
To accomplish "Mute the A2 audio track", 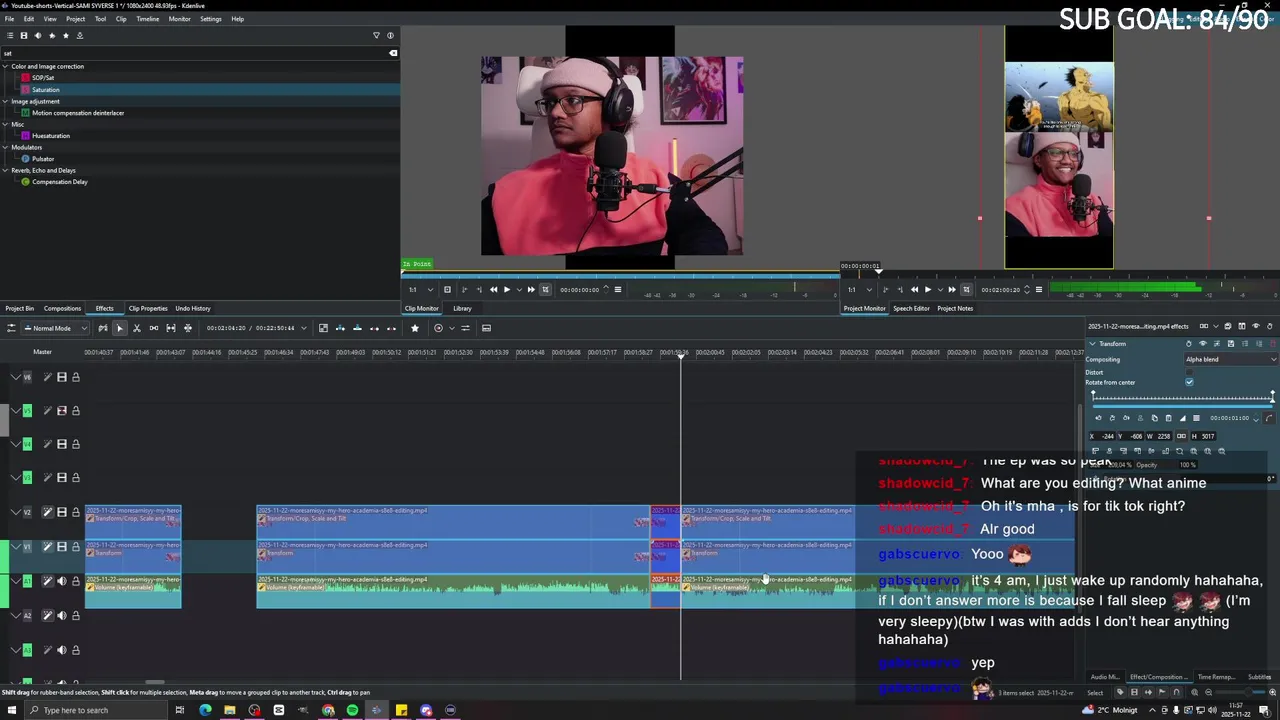I will coord(62,615).
